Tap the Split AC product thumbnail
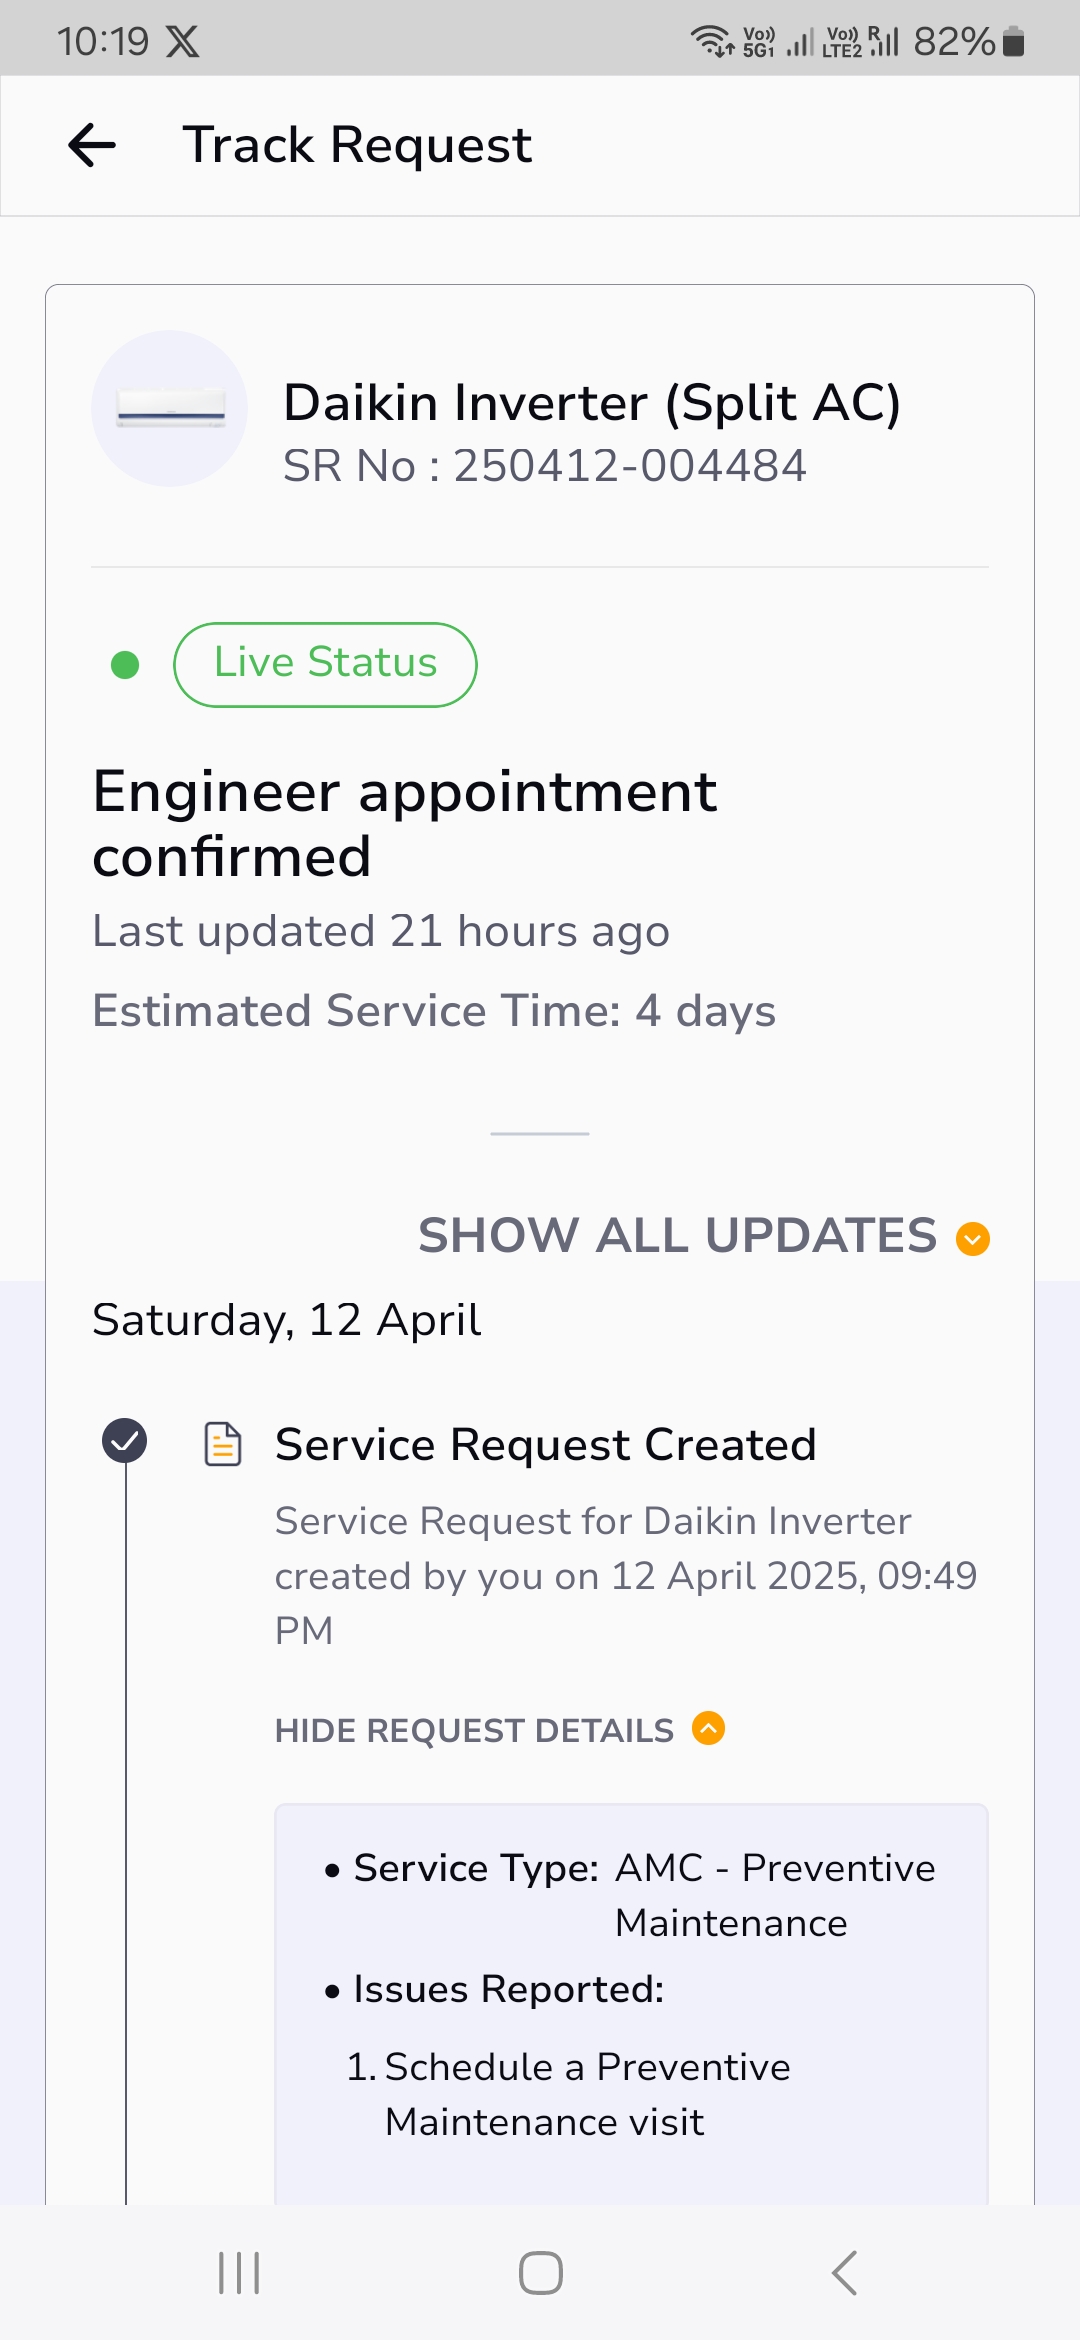The height and width of the screenshot is (2340, 1080). click(170, 408)
